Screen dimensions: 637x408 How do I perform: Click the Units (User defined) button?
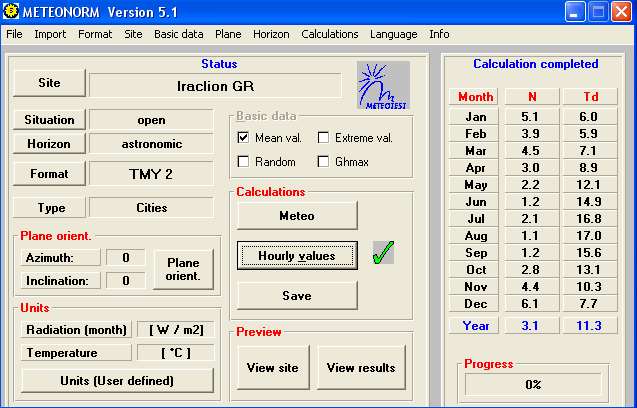pos(117,381)
